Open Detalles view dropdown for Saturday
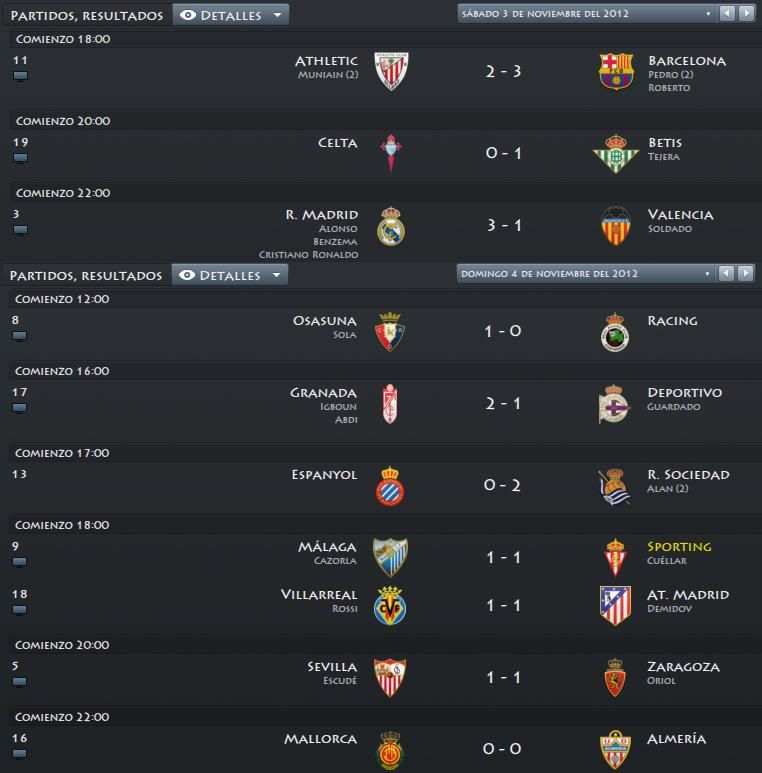Image resolution: width=762 pixels, height=773 pixels. (x=231, y=15)
